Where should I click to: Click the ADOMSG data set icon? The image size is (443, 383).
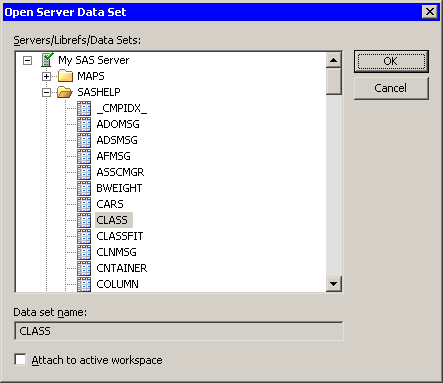click(x=84, y=124)
